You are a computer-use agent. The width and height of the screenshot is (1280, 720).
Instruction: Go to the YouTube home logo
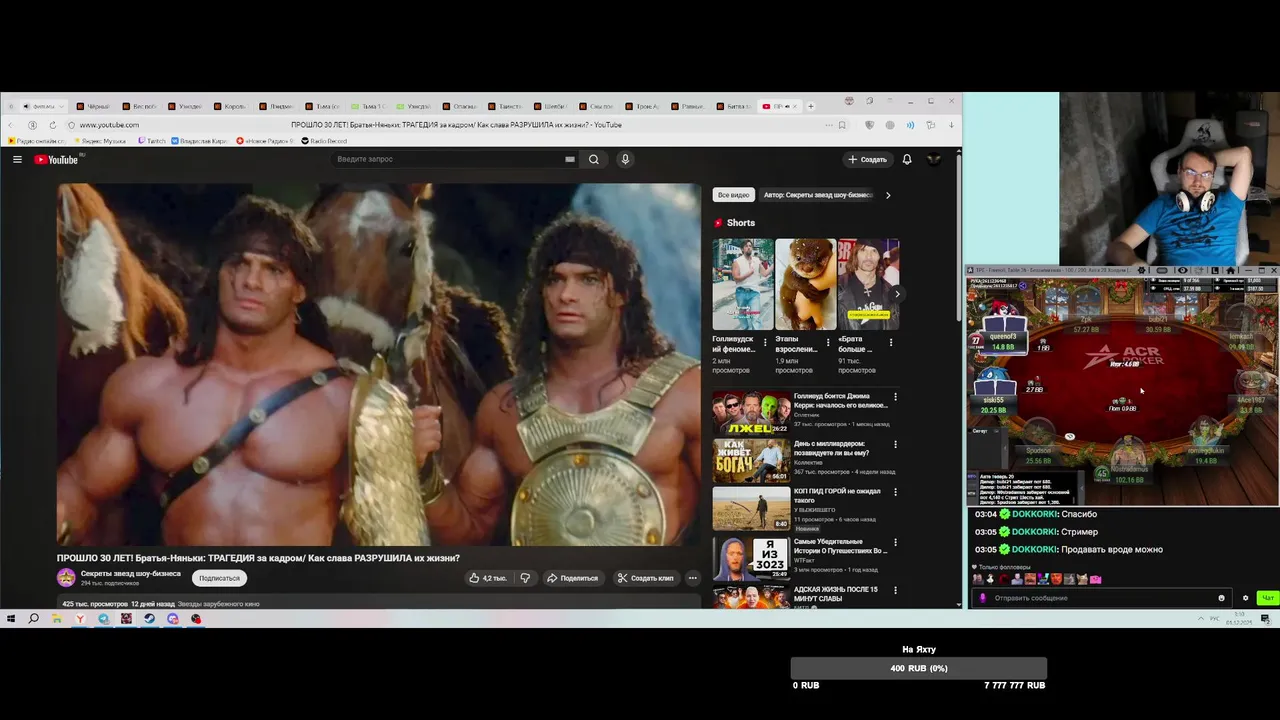(56, 159)
